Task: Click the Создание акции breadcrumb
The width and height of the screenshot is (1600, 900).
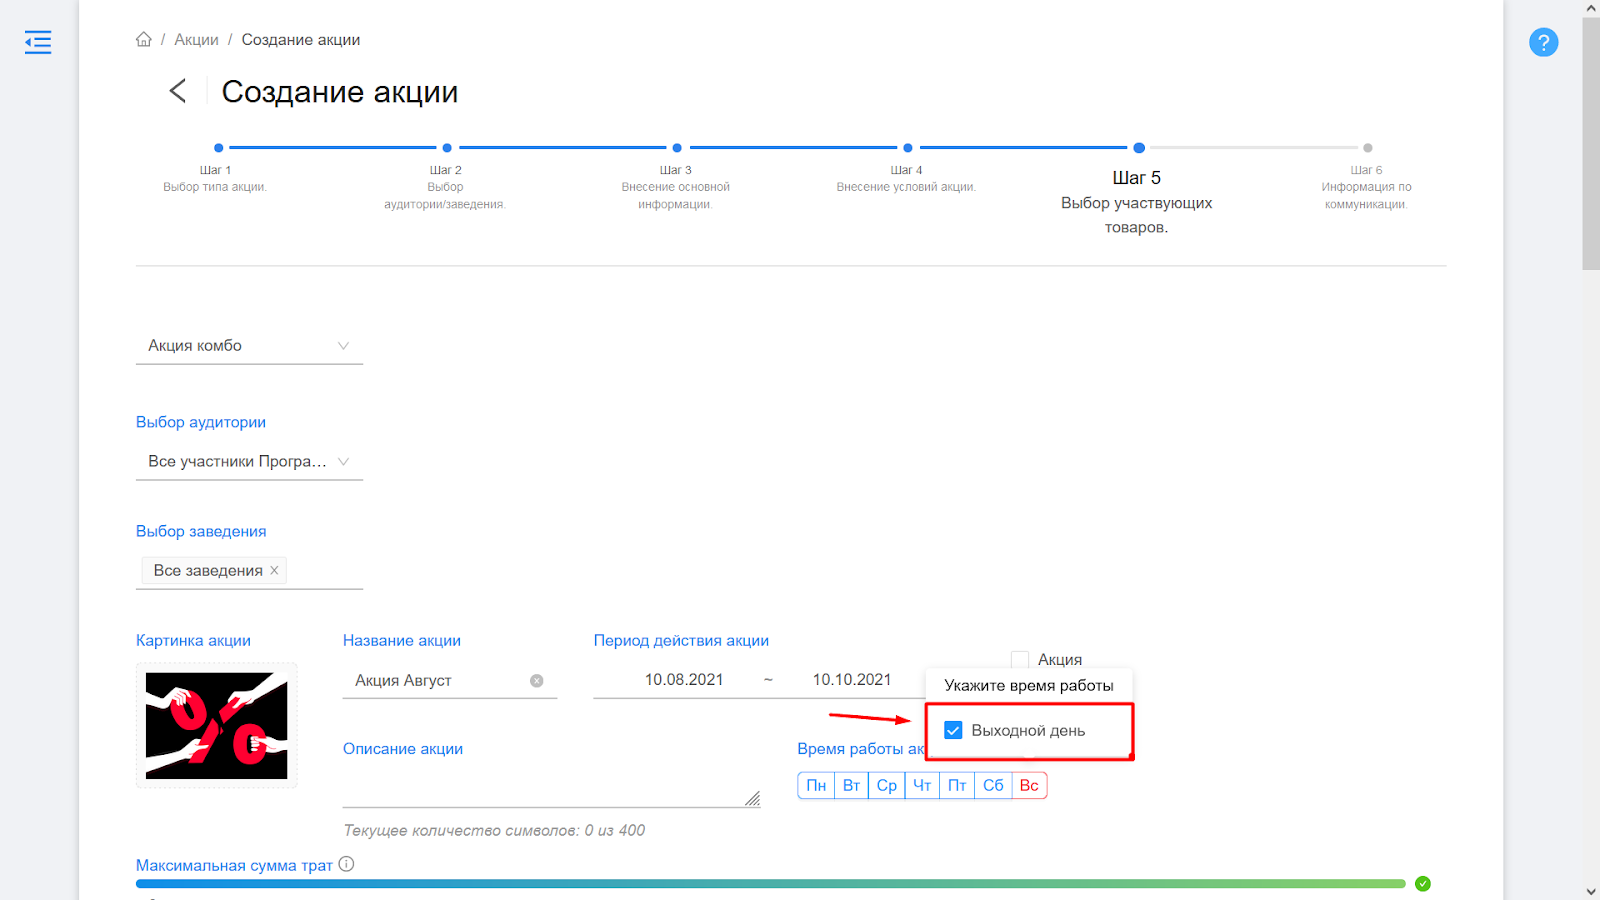Action: [x=301, y=40]
